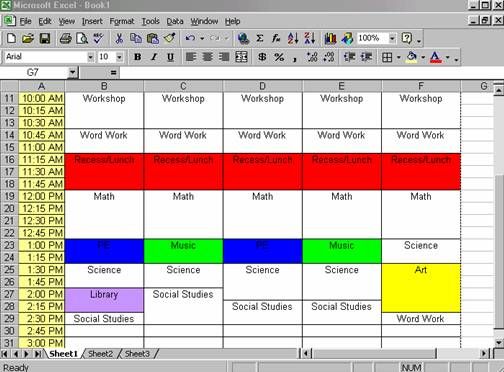Undo the last action

pos(190,38)
